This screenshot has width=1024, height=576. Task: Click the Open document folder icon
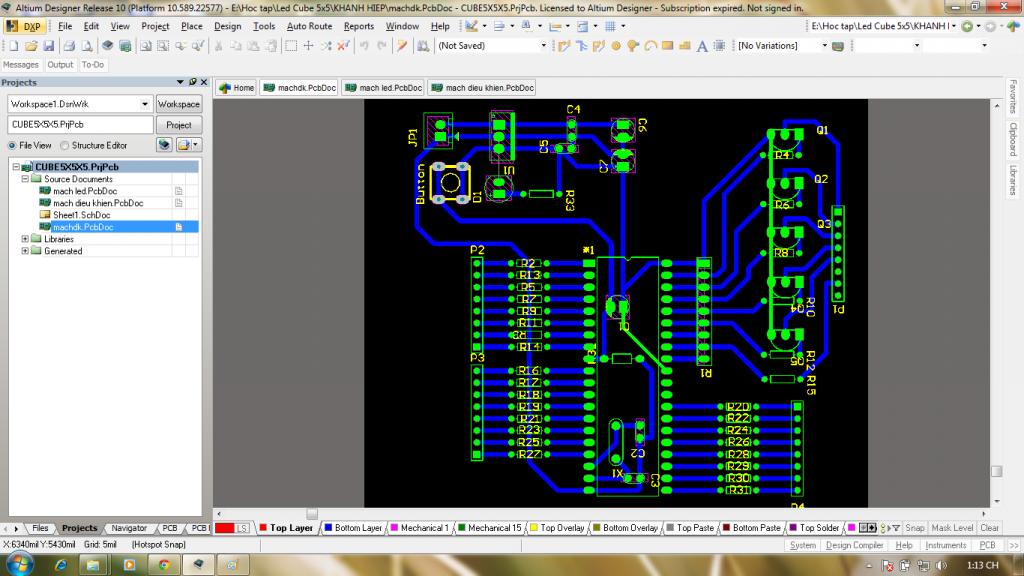click(x=29, y=46)
